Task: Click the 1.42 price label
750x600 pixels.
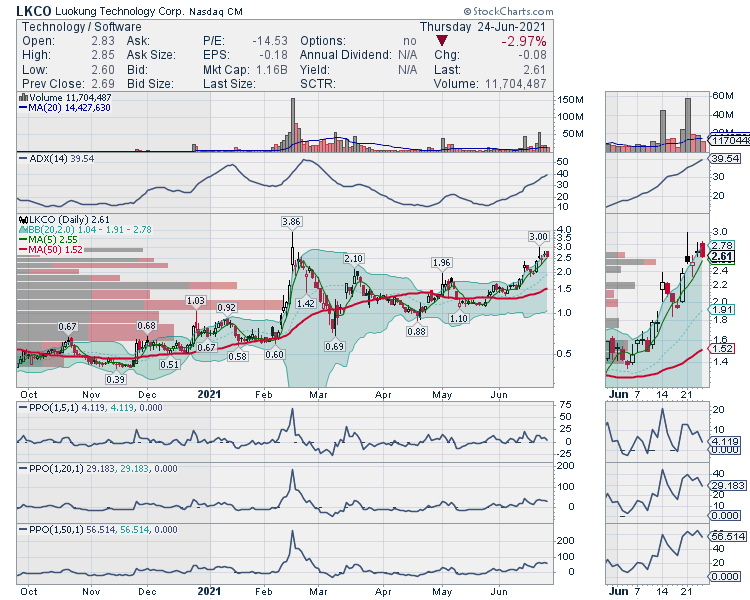Action: (x=306, y=303)
